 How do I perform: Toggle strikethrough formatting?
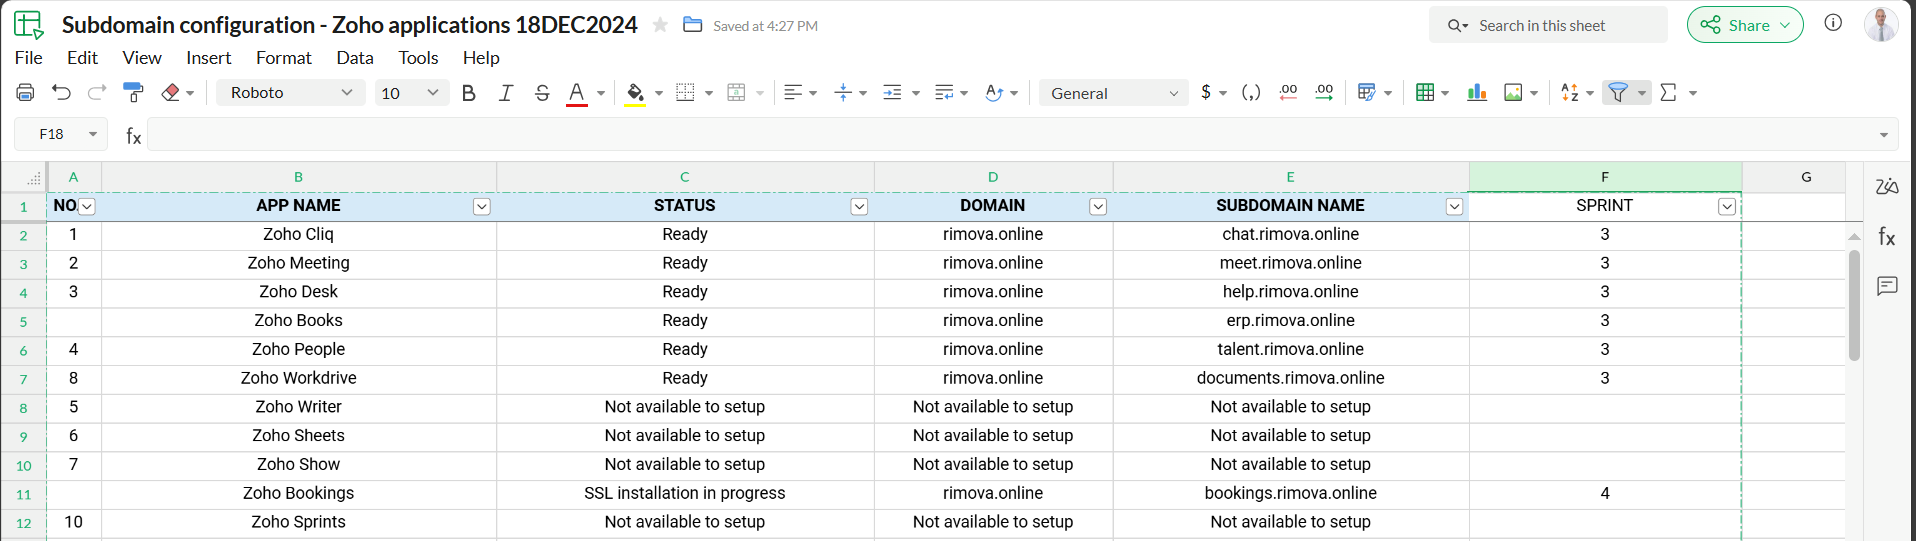(x=542, y=93)
